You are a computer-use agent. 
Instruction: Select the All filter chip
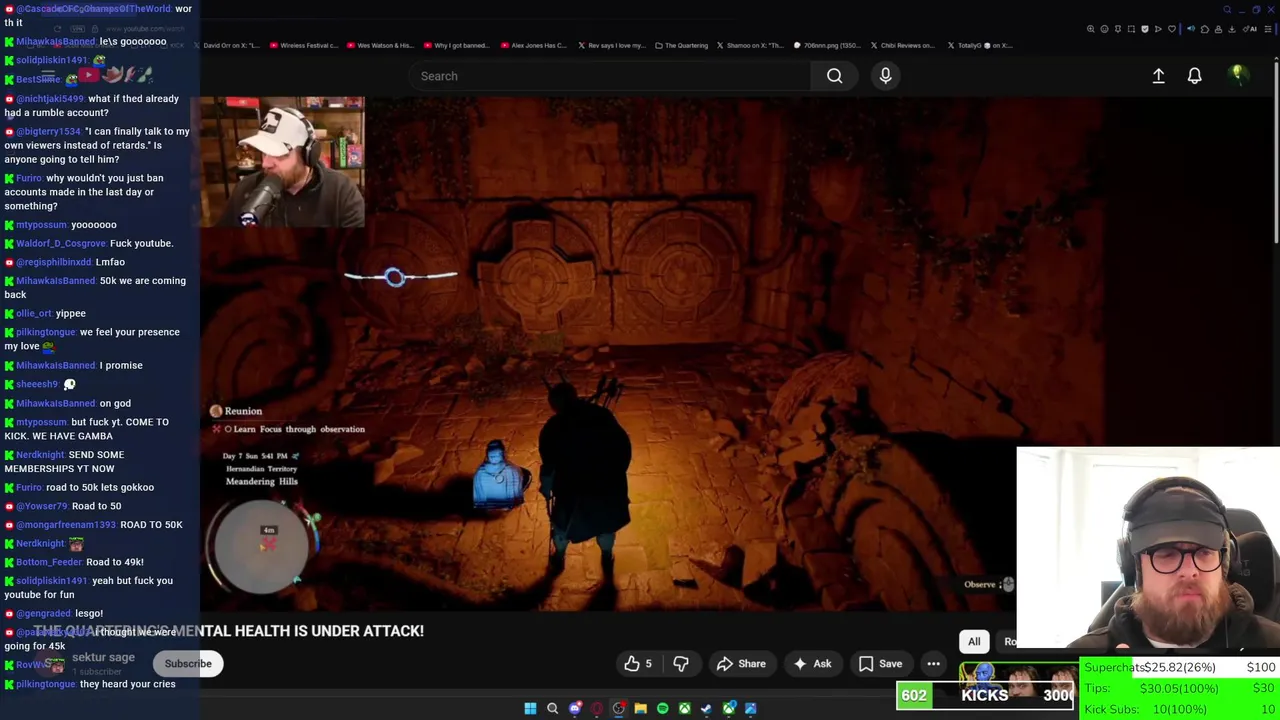974,642
